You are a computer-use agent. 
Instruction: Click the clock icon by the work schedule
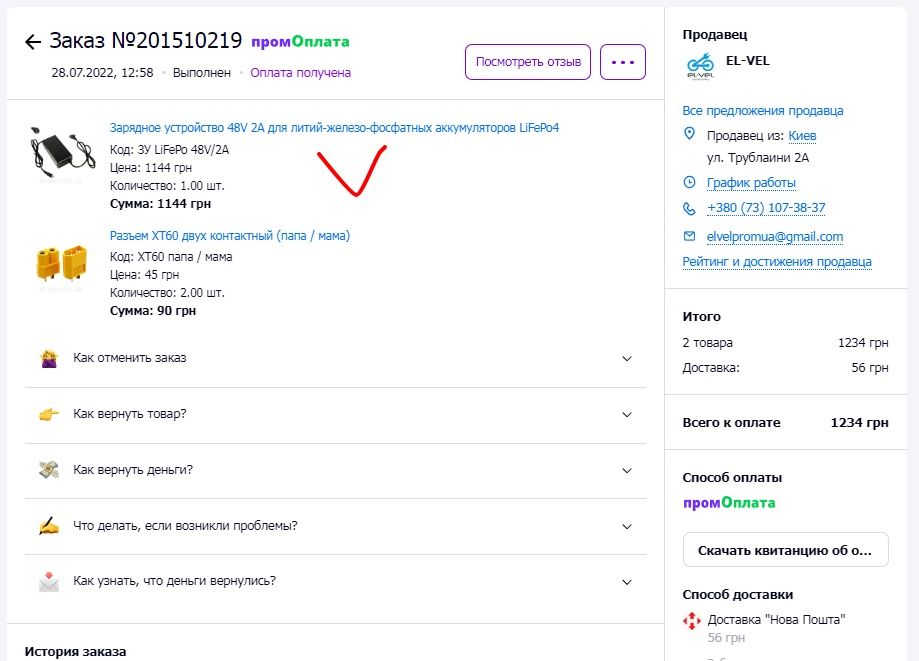(689, 182)
